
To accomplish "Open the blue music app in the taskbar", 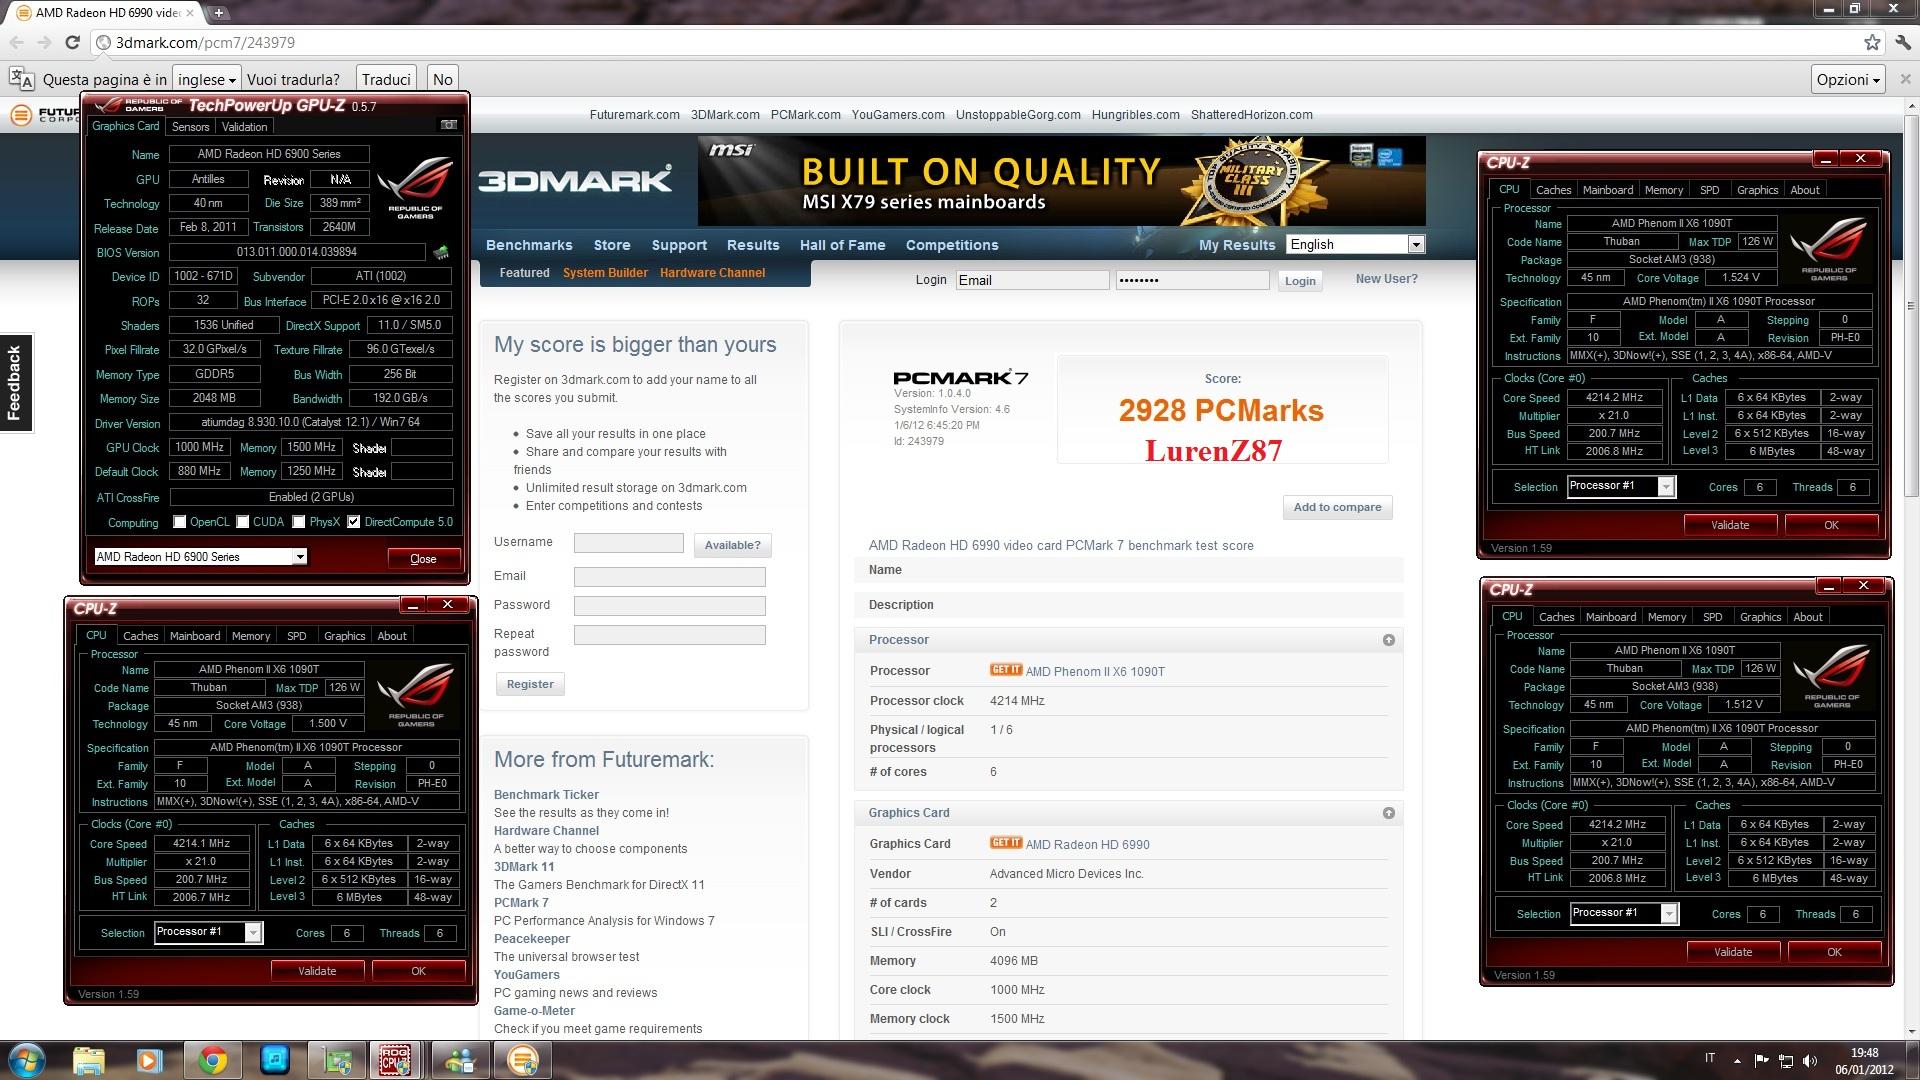I will click(x=274, y=1060).
